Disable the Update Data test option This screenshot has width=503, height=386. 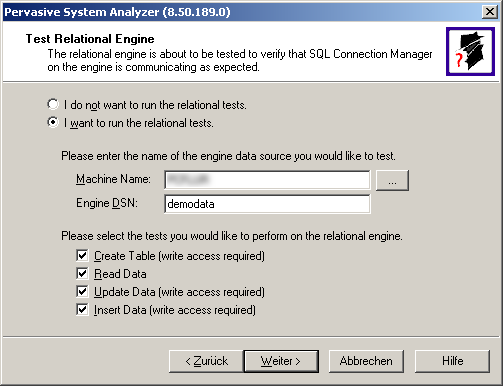[82, 292]
